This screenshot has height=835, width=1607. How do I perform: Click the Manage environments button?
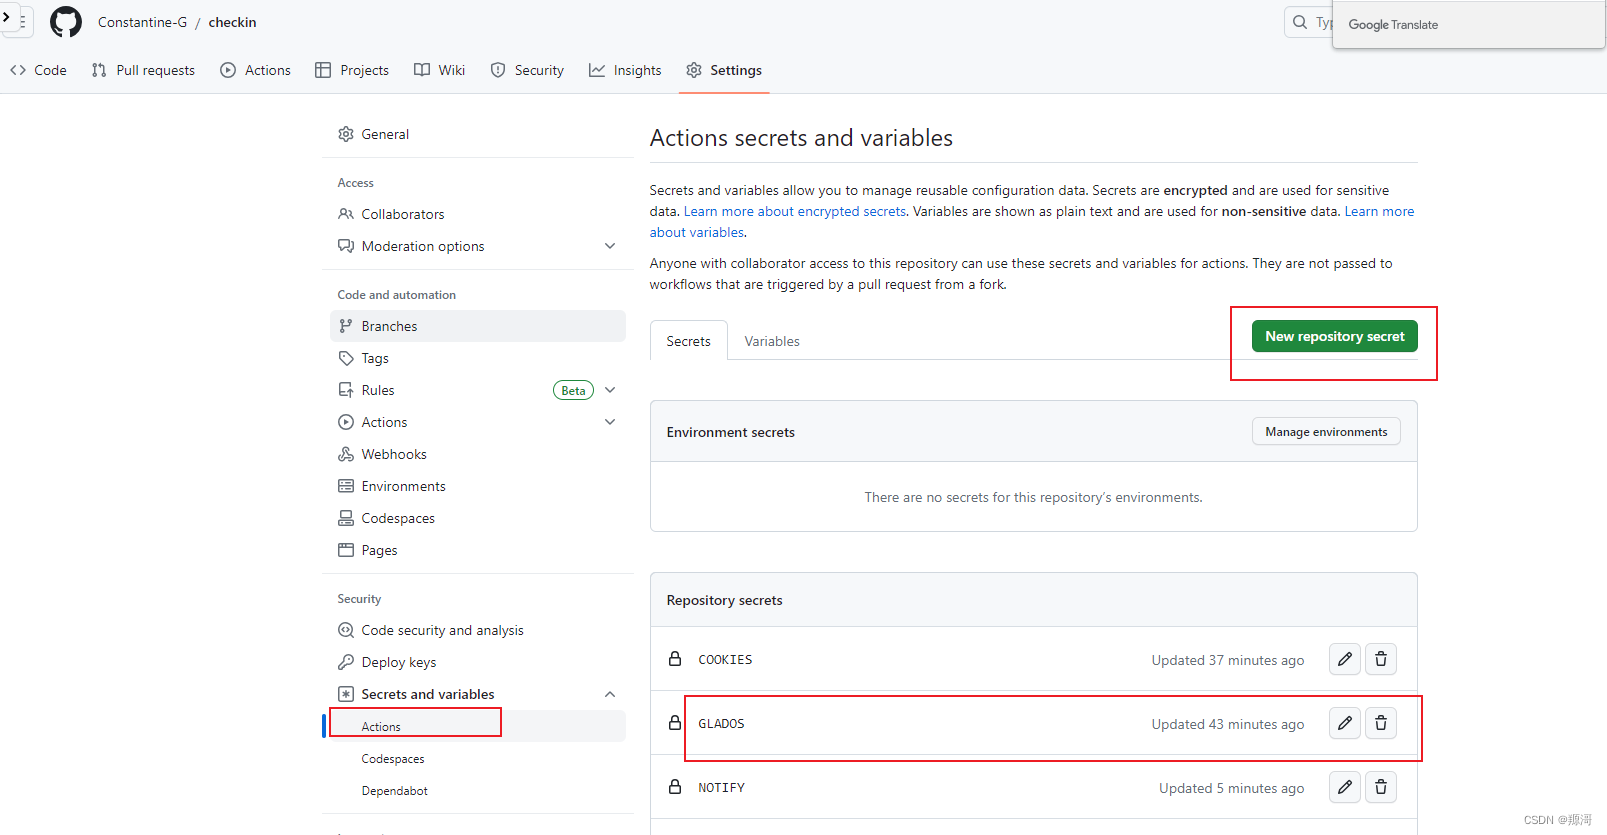pos(1326,432)
